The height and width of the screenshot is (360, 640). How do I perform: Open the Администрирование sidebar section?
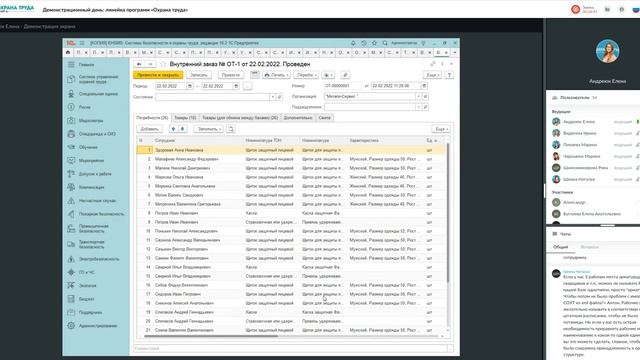click(x=98, y=326)
